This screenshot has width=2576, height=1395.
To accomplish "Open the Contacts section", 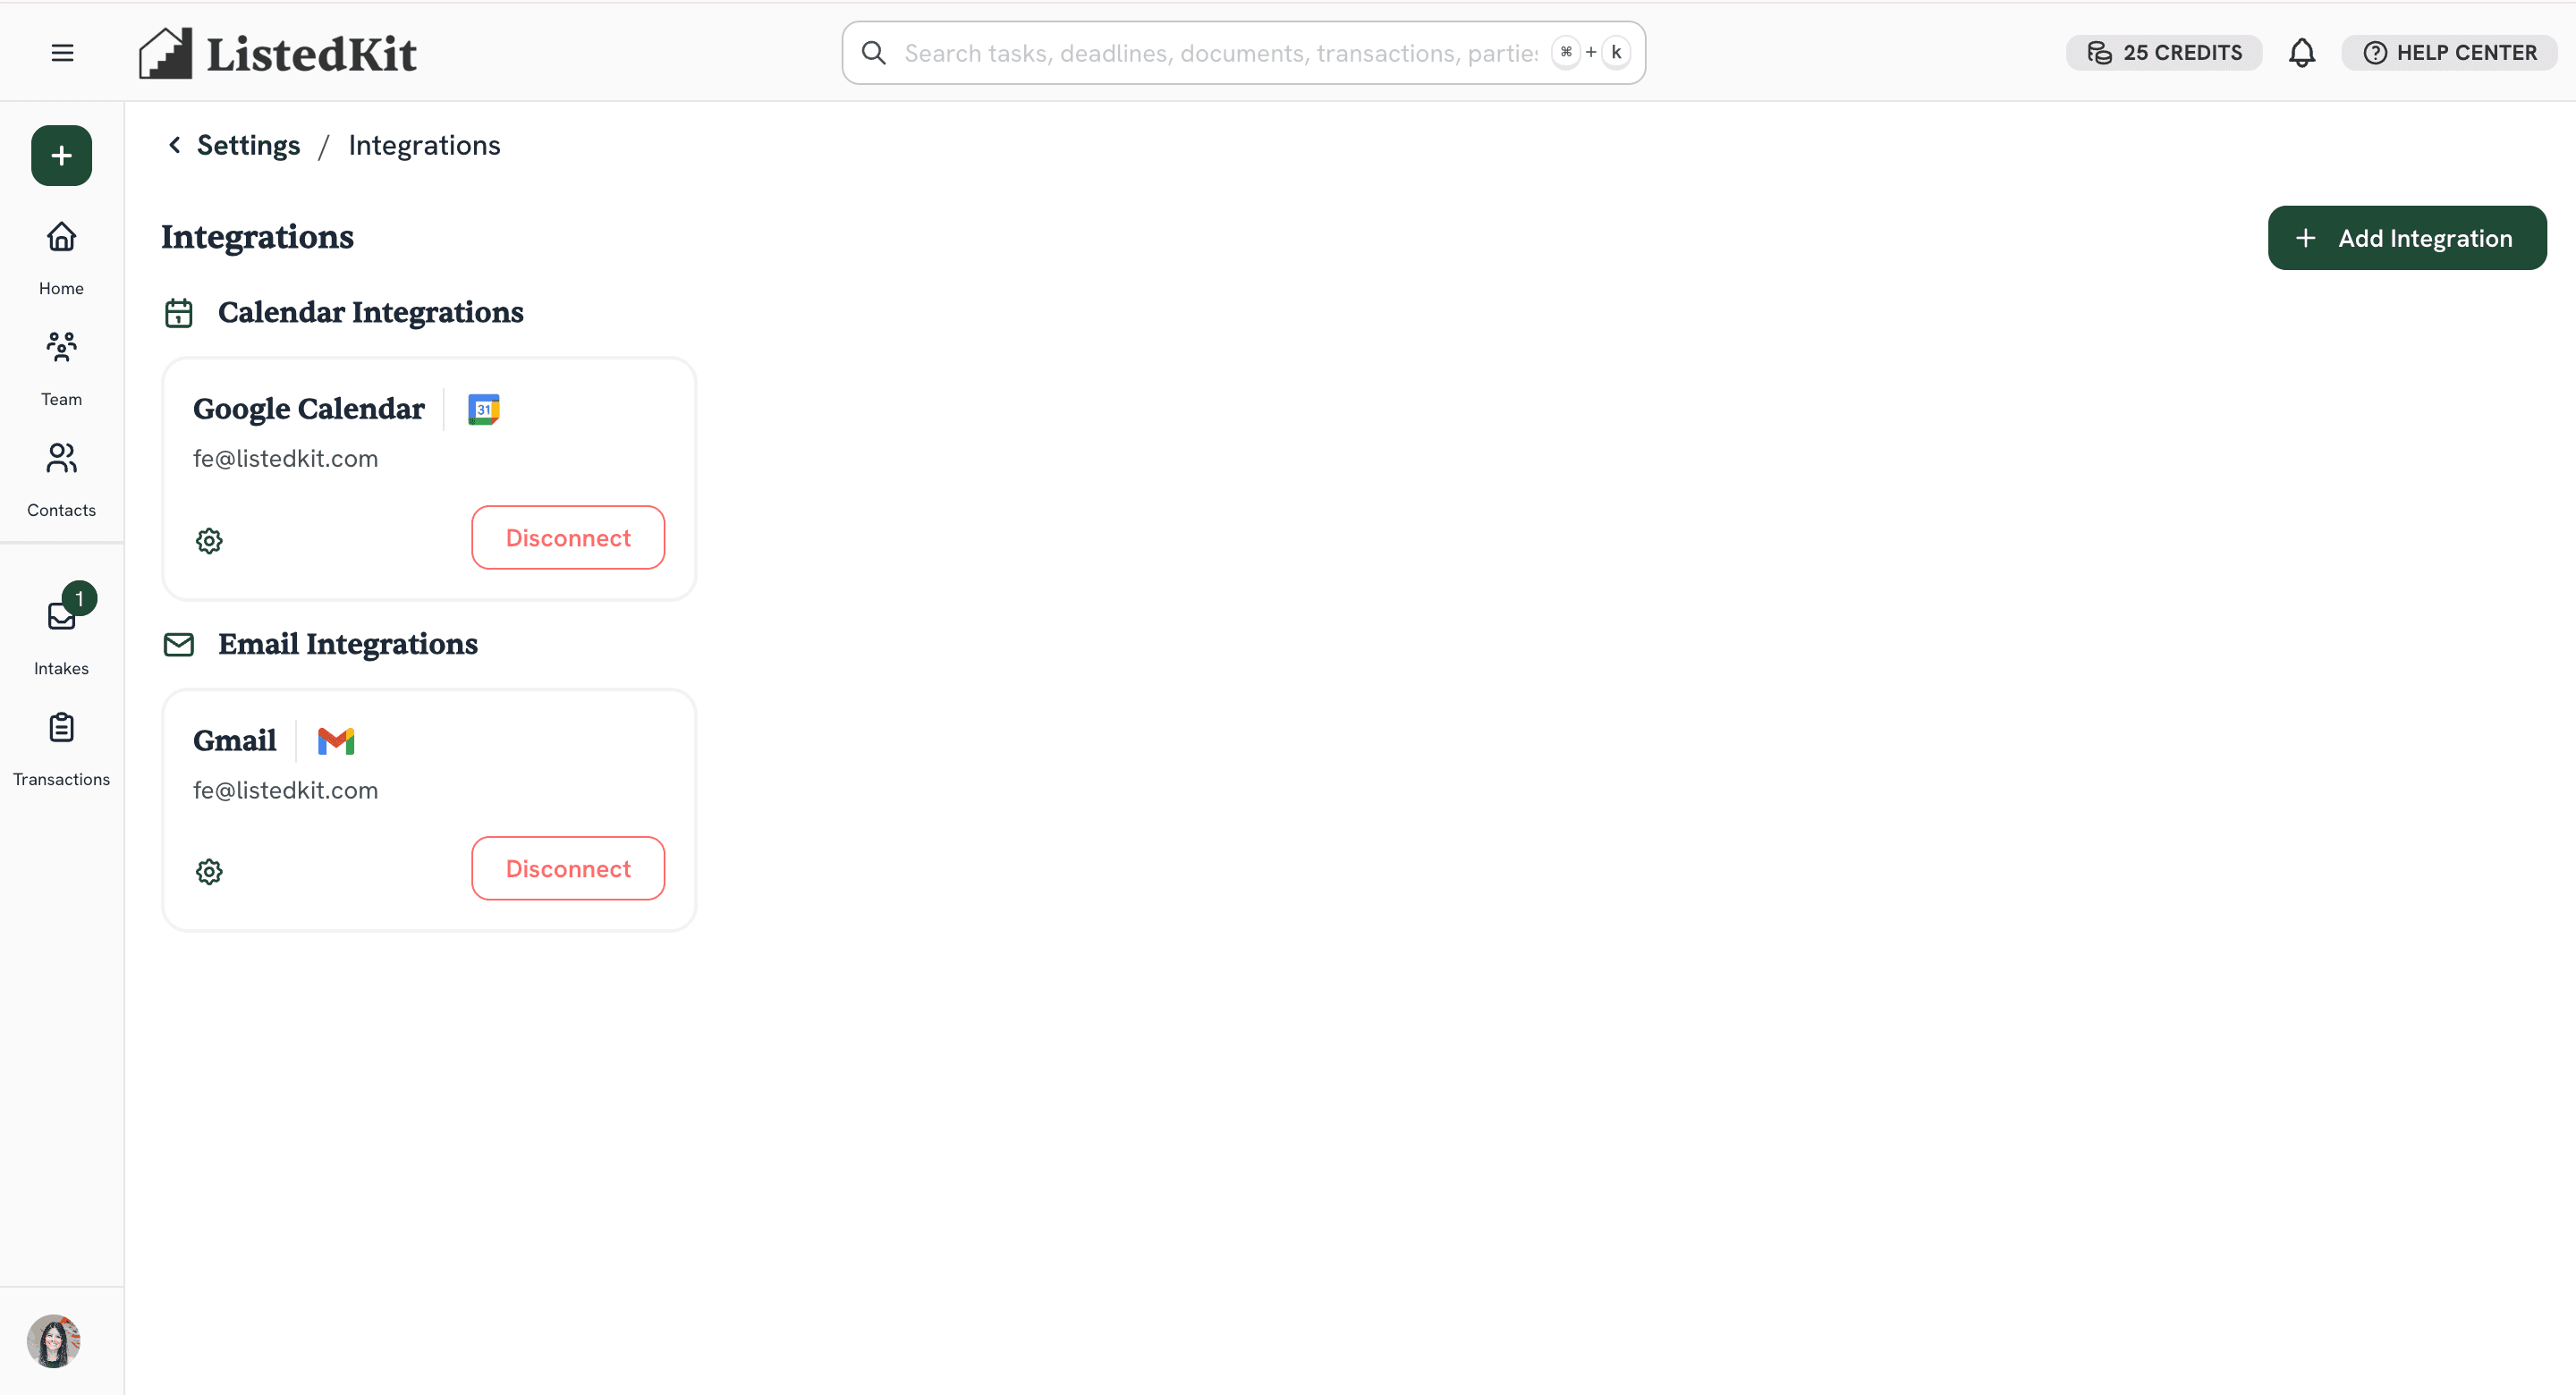I will coord(61,480).
